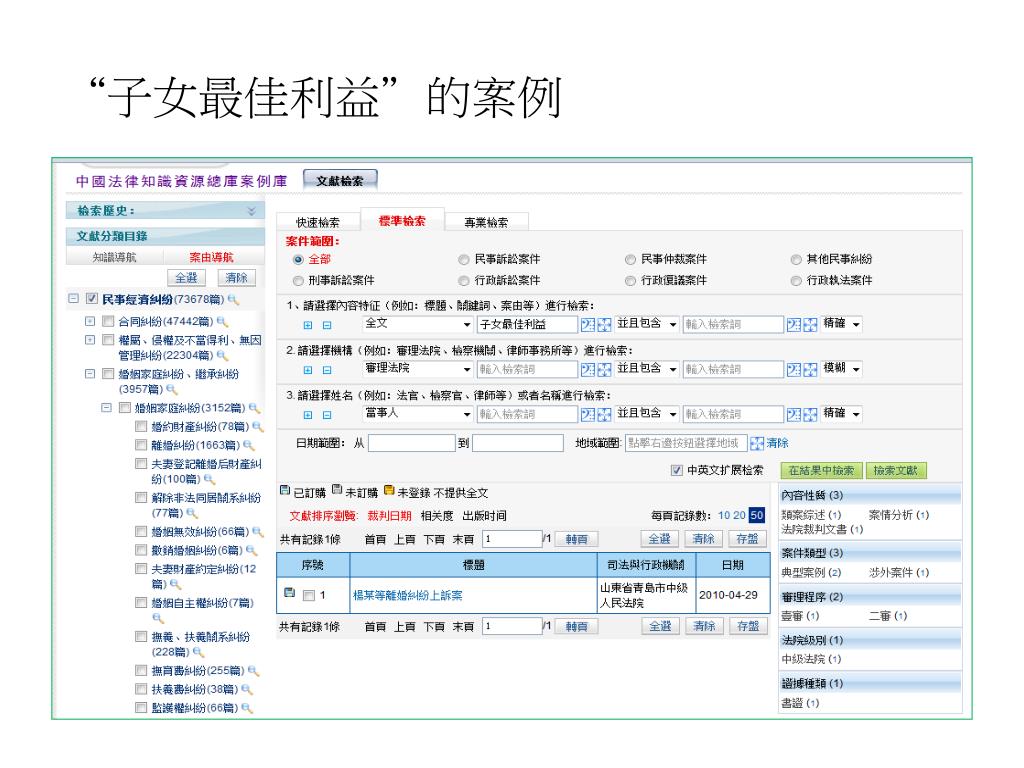Image resolution: width=1024 pixels, height=768 pixels.
Task: Select 刑事訴訟案件 radio button
Action: [298, 281]
